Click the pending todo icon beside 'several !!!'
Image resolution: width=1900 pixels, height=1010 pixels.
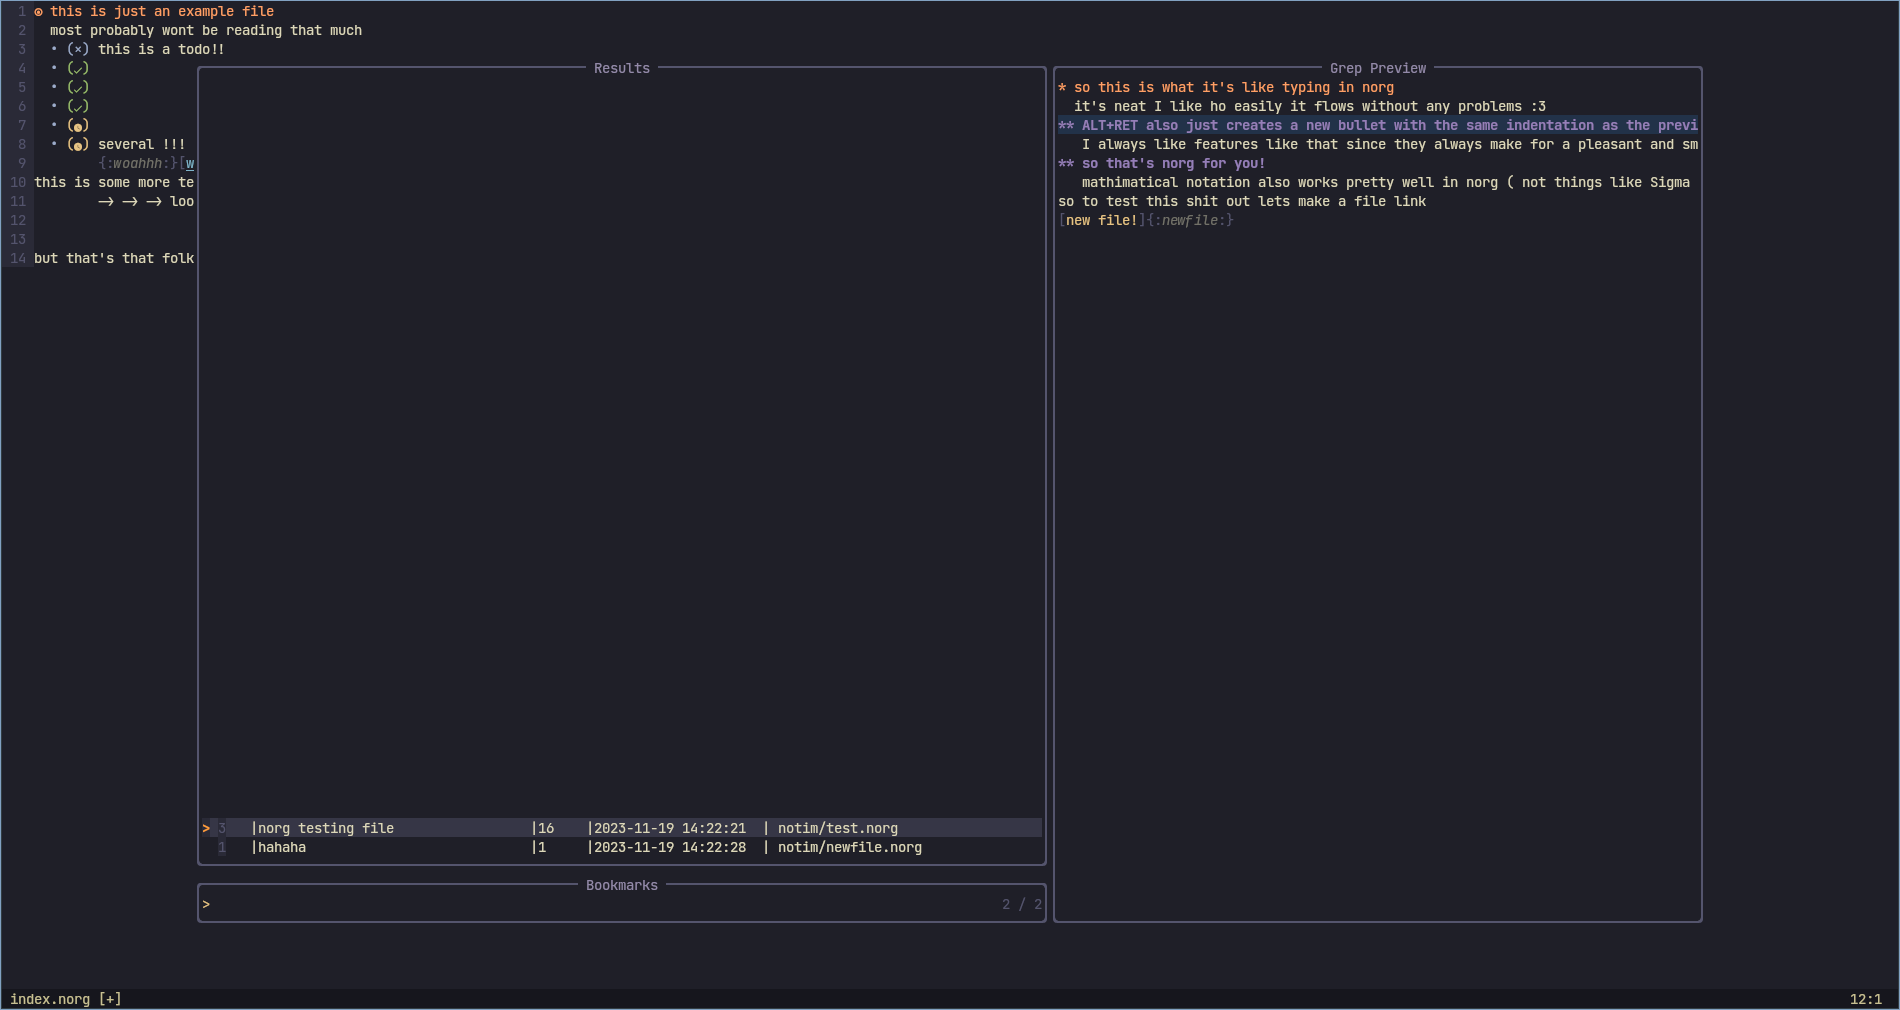[x=78, y=145]
